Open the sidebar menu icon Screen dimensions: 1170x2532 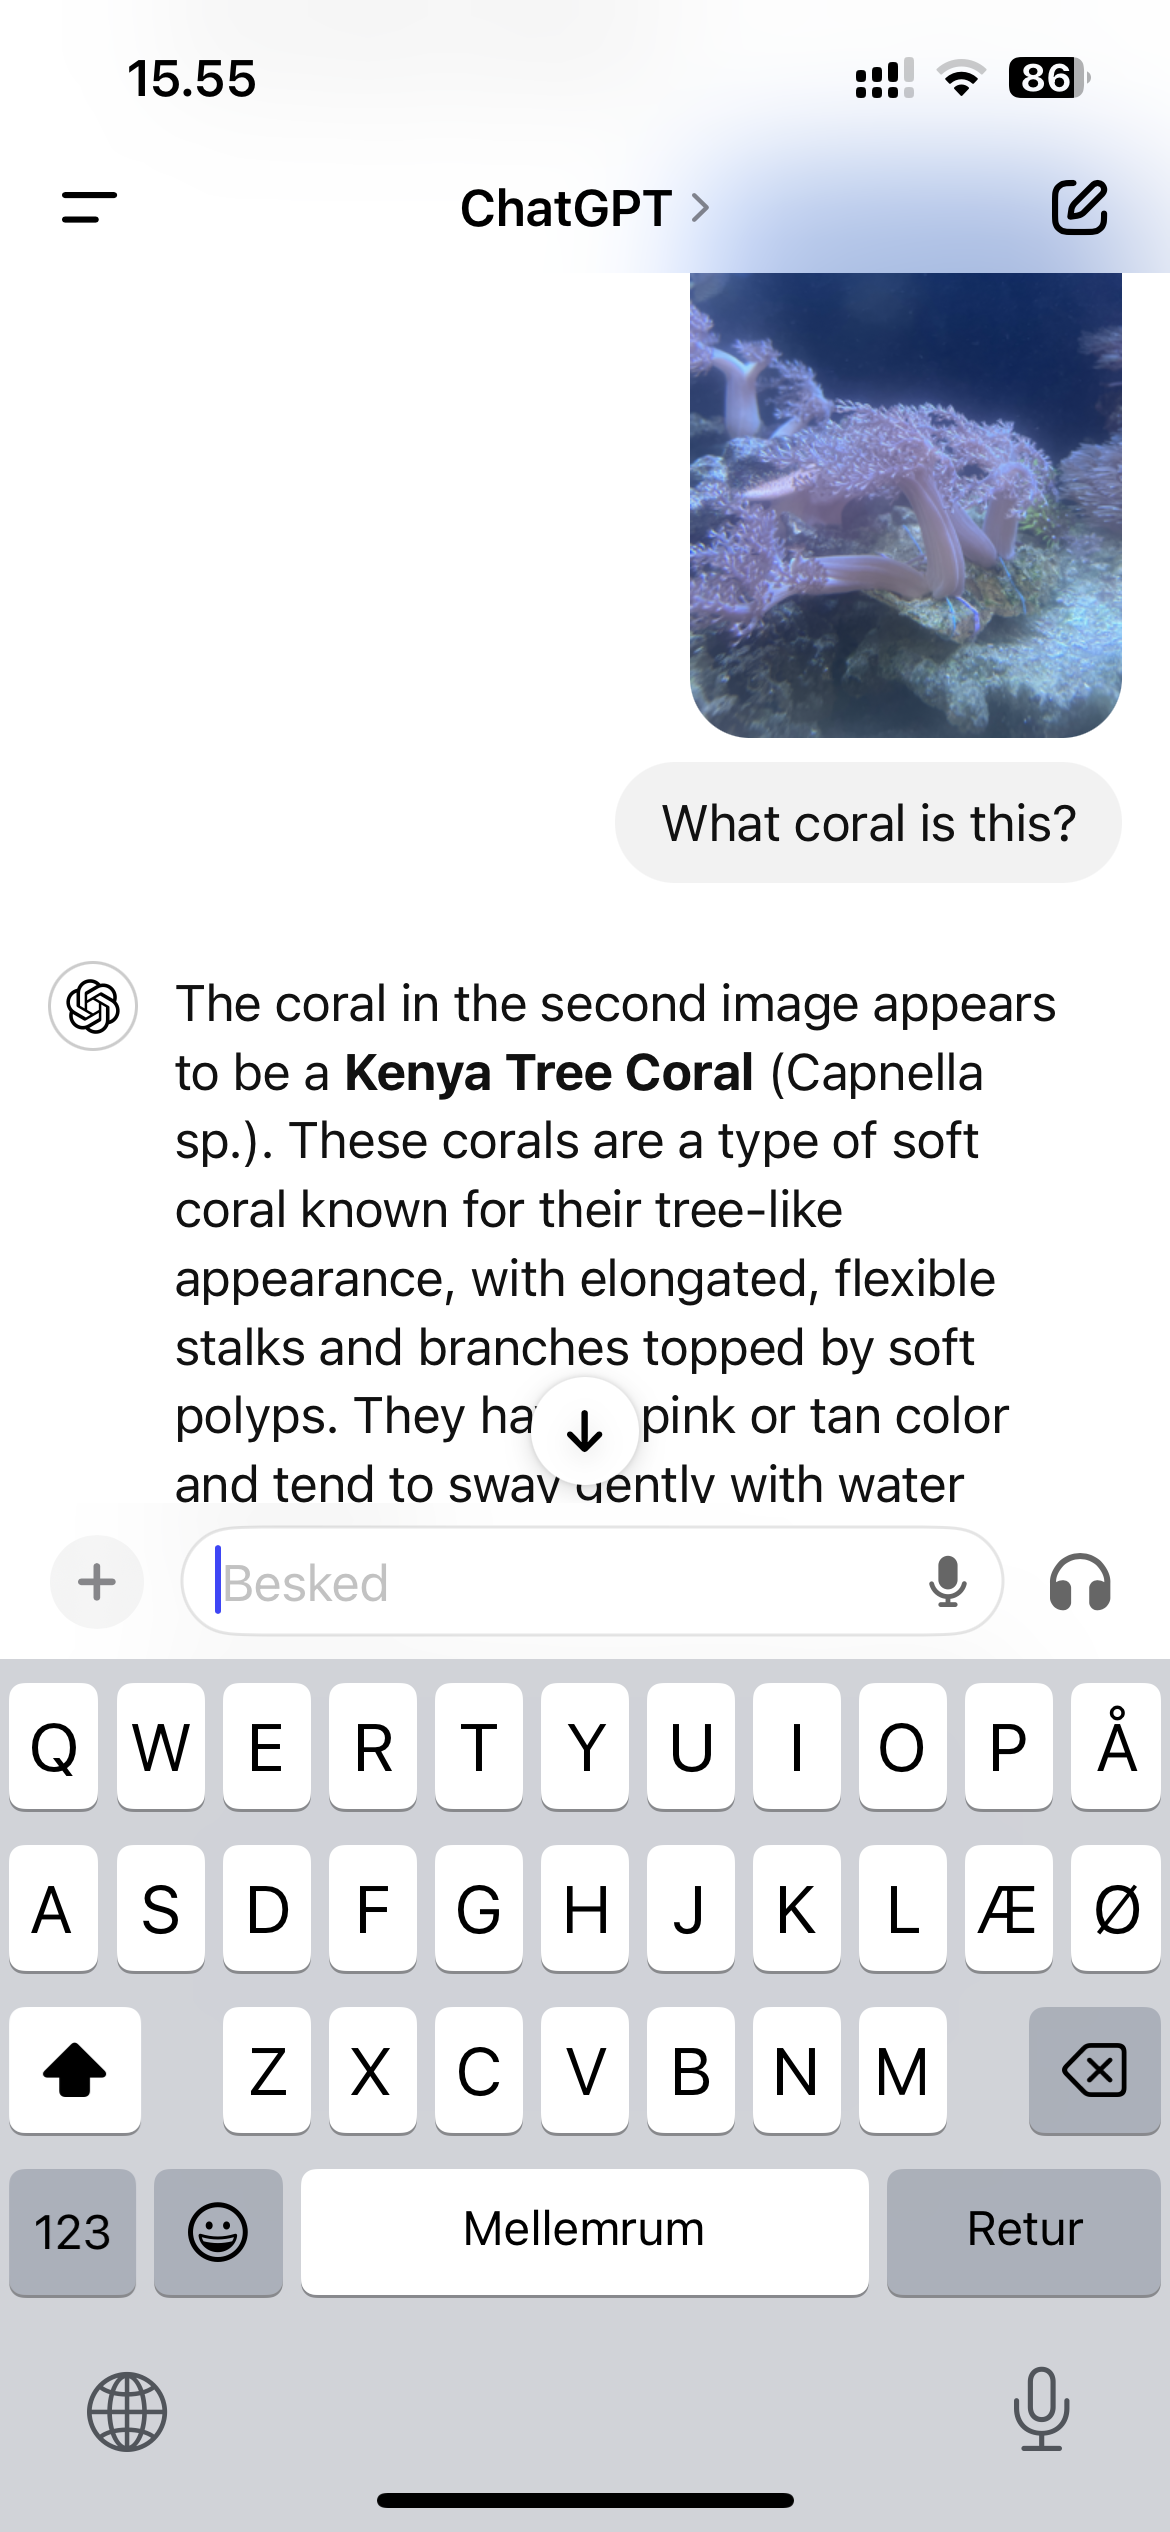pyautogui.click(x=89, y=208)
